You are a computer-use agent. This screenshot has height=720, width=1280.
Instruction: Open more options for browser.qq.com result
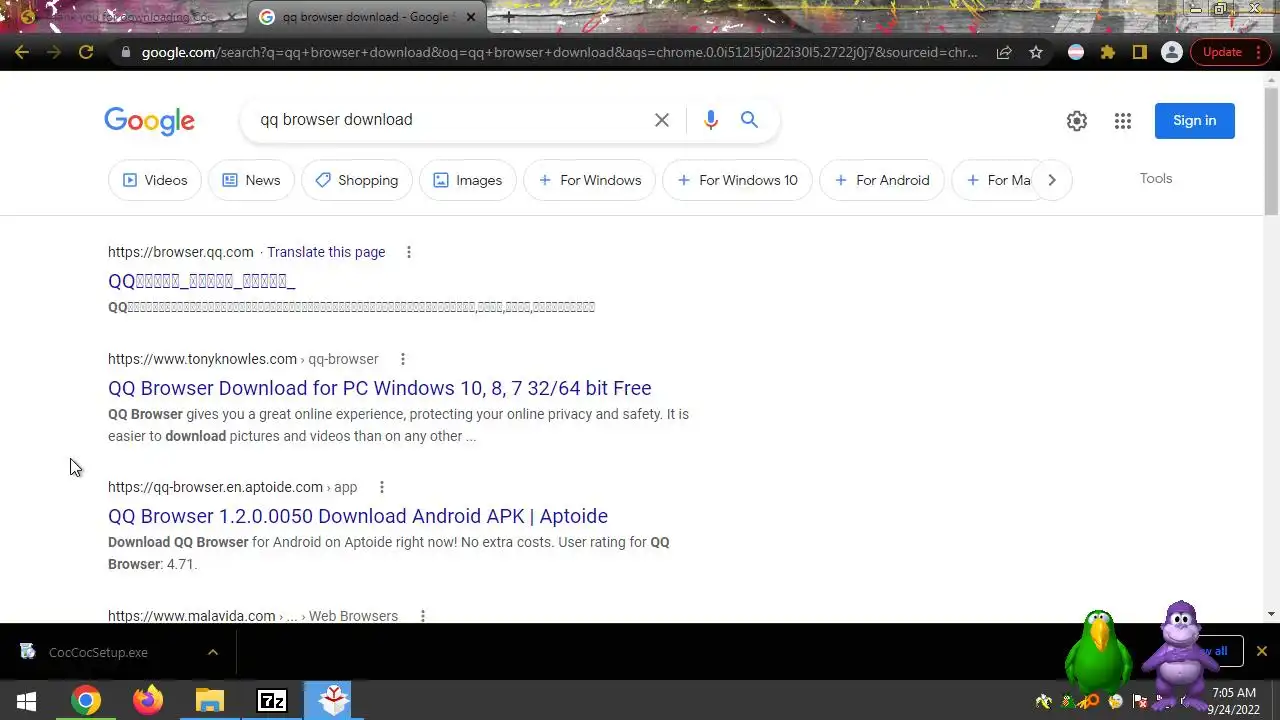(408, 252)
